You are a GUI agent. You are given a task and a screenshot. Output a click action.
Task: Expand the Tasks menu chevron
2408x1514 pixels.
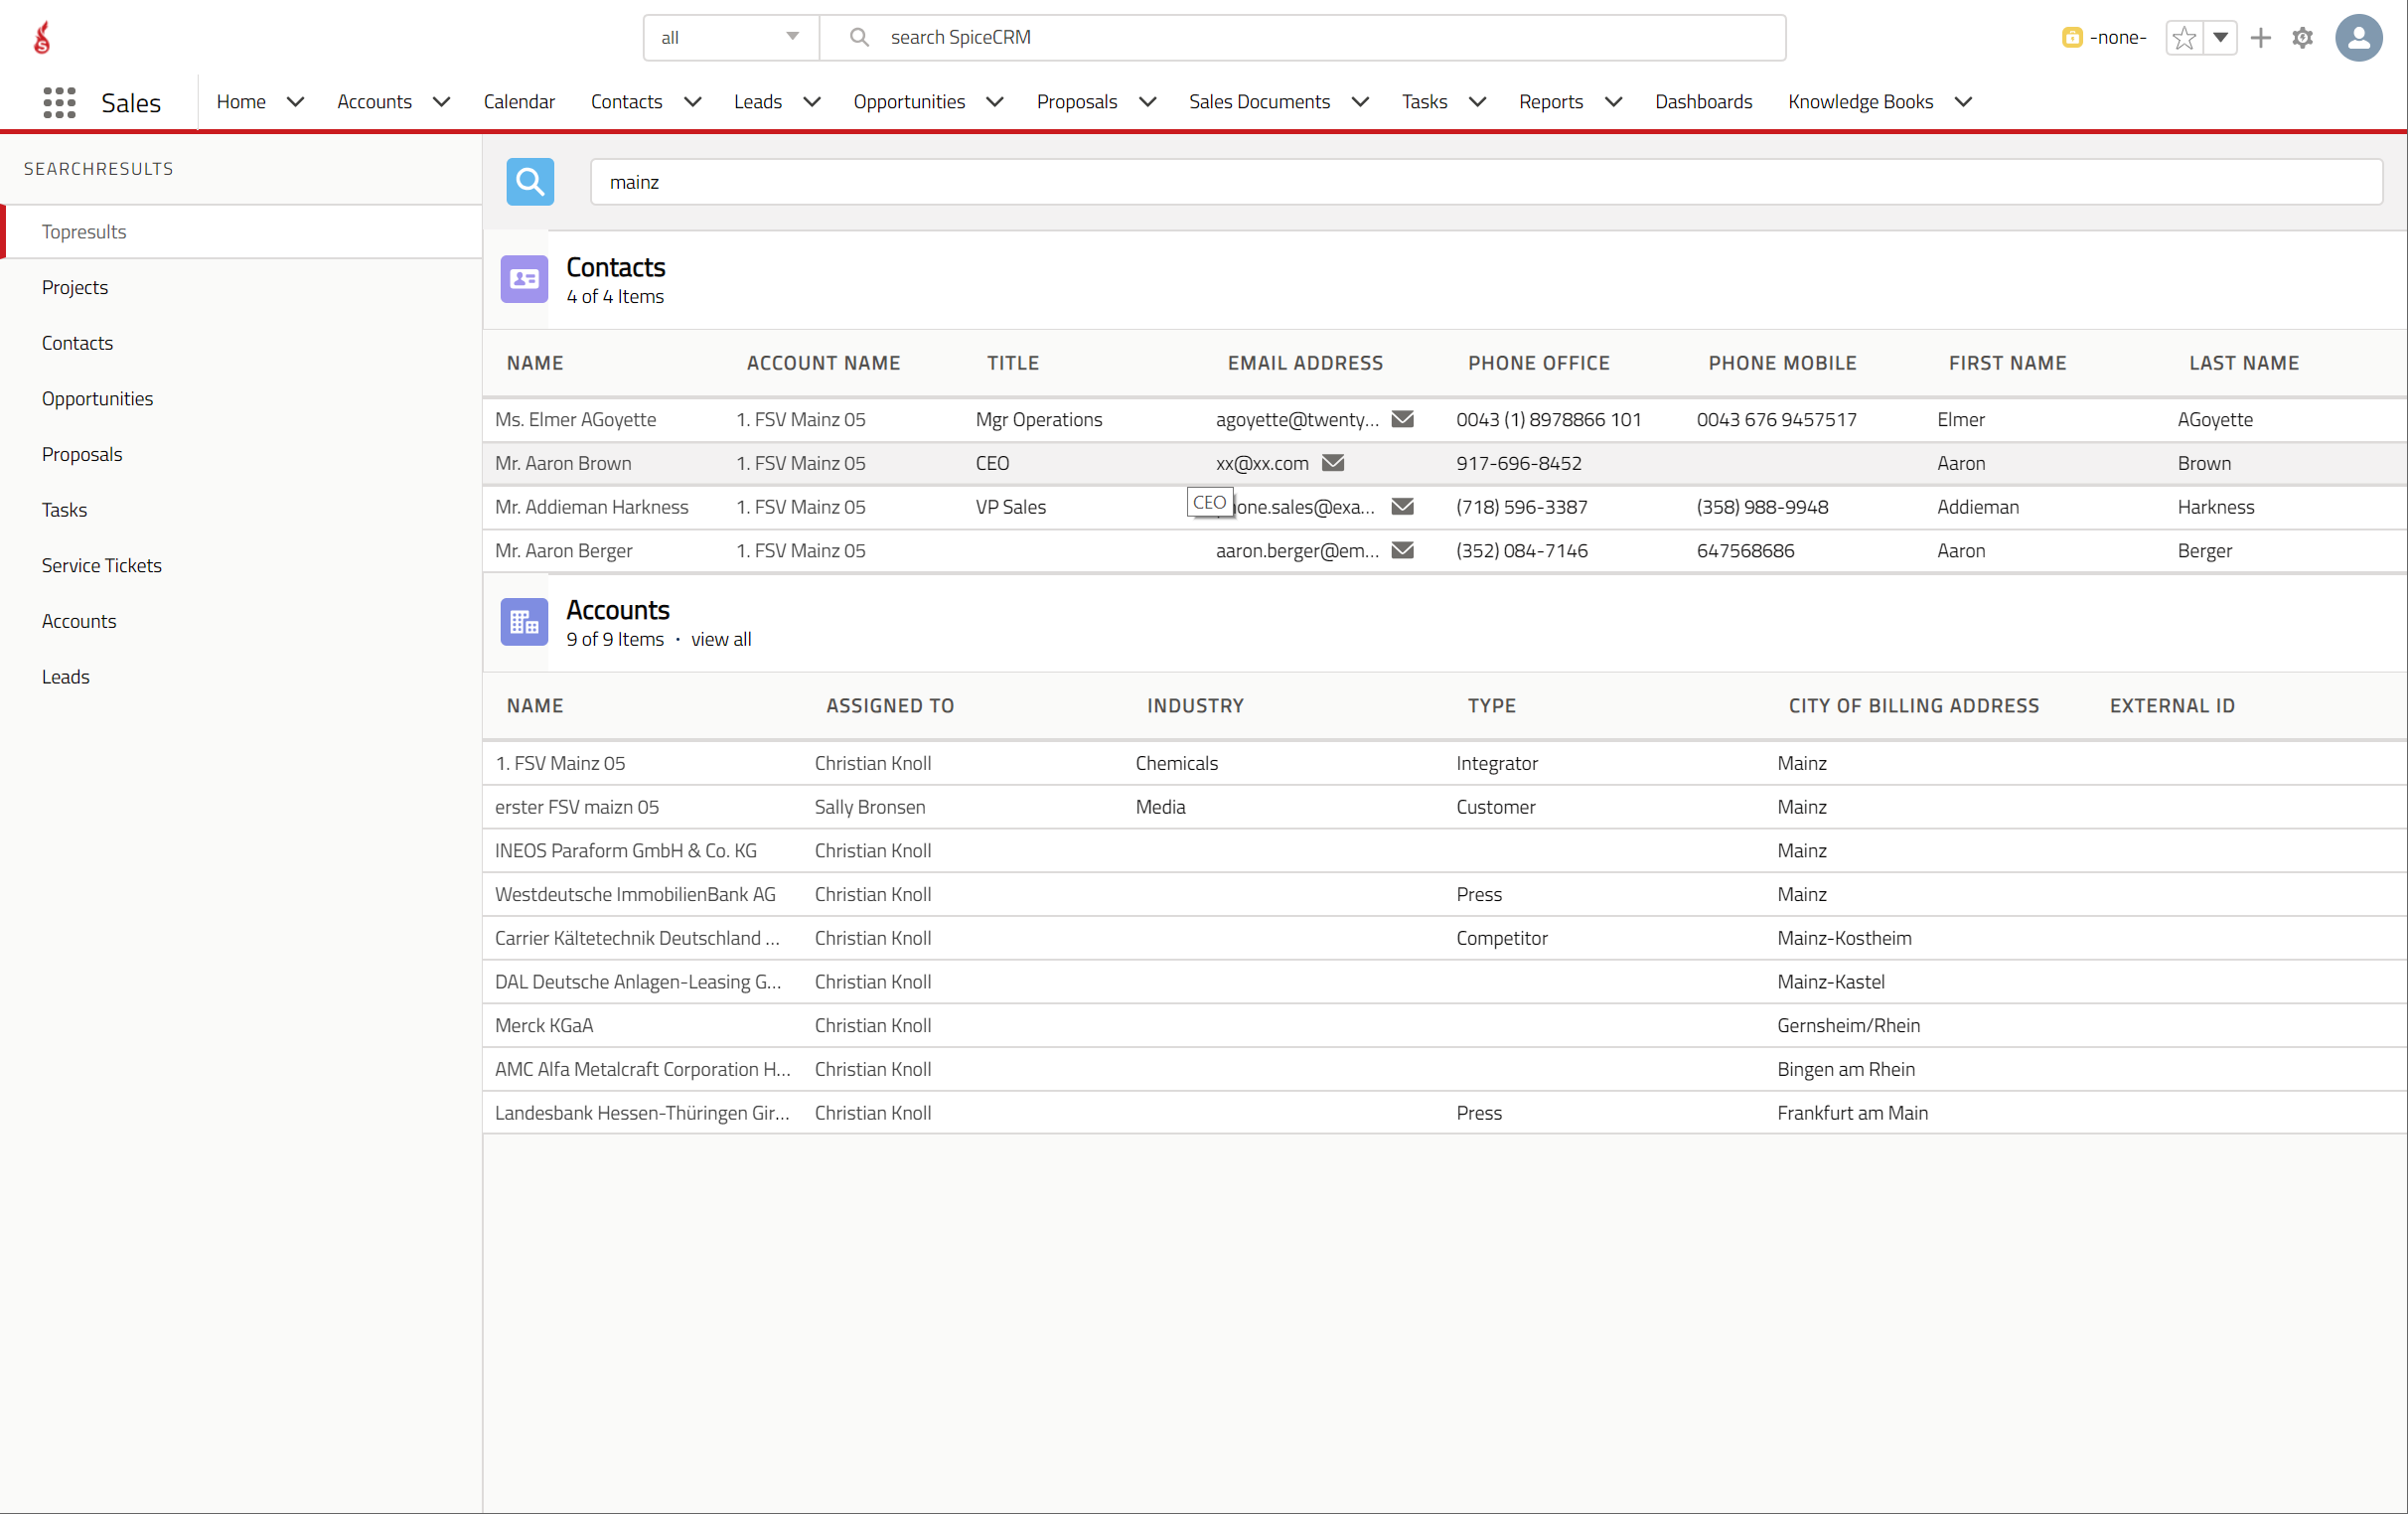(1477, 102)
